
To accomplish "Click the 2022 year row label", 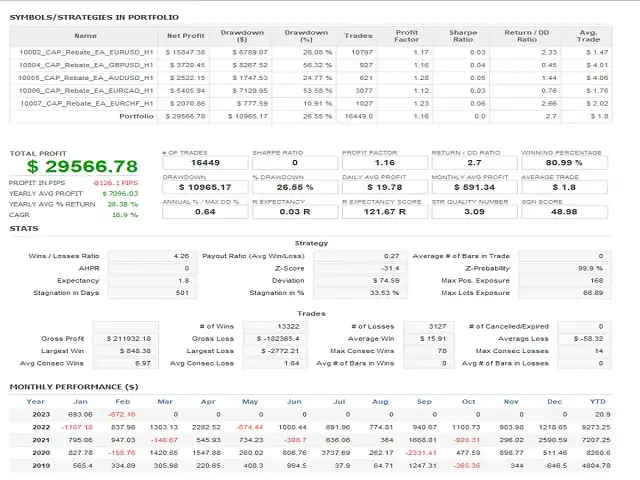I will click(41, 427).
